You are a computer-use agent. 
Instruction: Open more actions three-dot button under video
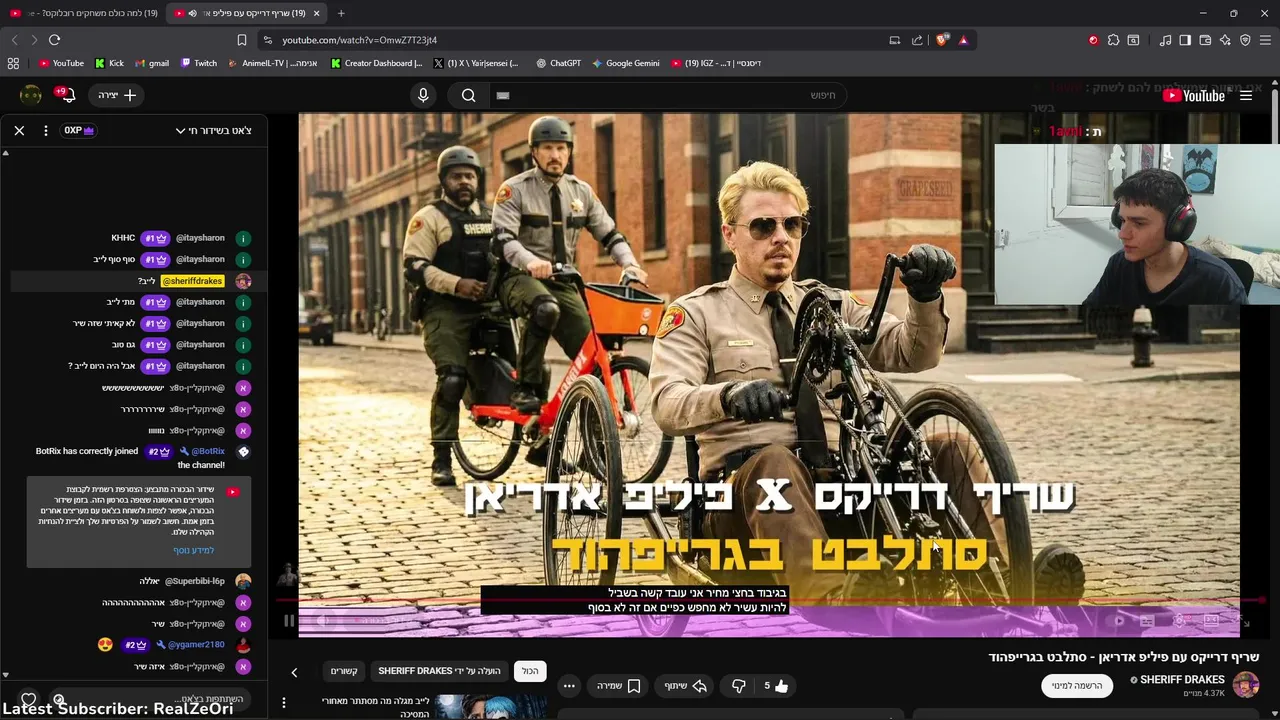click(569, 686)
